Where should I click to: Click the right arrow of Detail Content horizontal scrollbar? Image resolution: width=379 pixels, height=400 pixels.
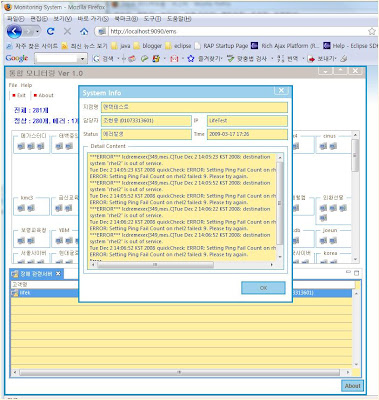pos(272,265)
